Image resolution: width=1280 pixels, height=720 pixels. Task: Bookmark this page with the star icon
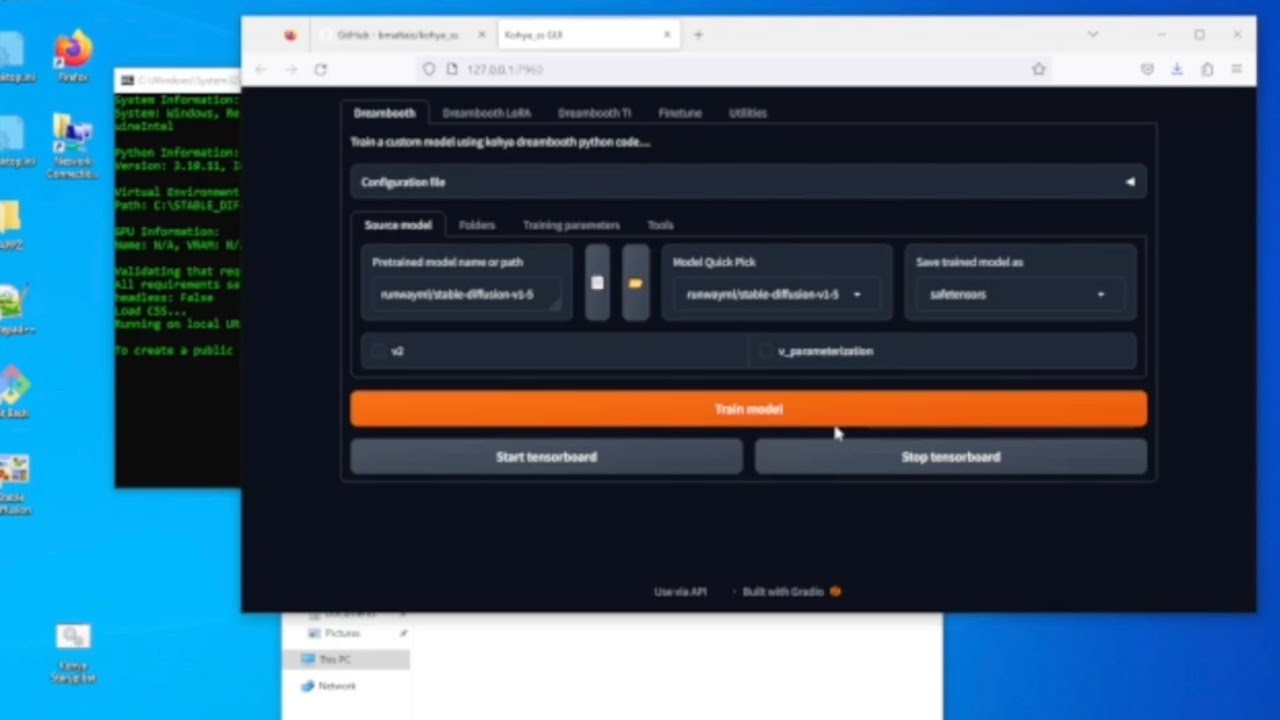(x=1038, y=69)
